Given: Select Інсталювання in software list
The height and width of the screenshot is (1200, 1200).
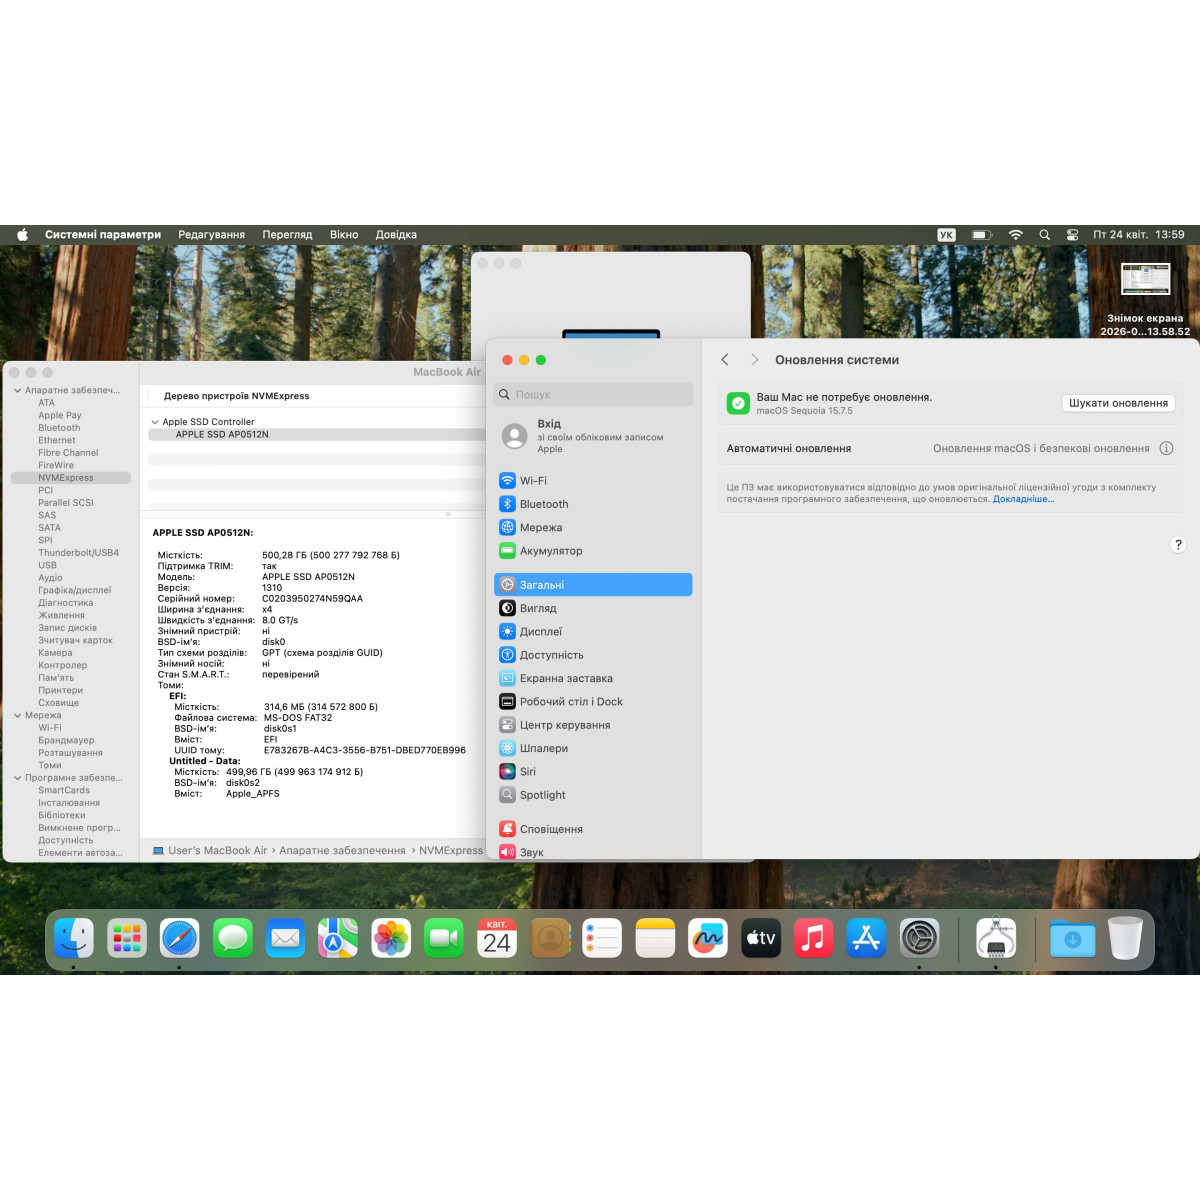Looking at the screenshot, I should point(70,803).
